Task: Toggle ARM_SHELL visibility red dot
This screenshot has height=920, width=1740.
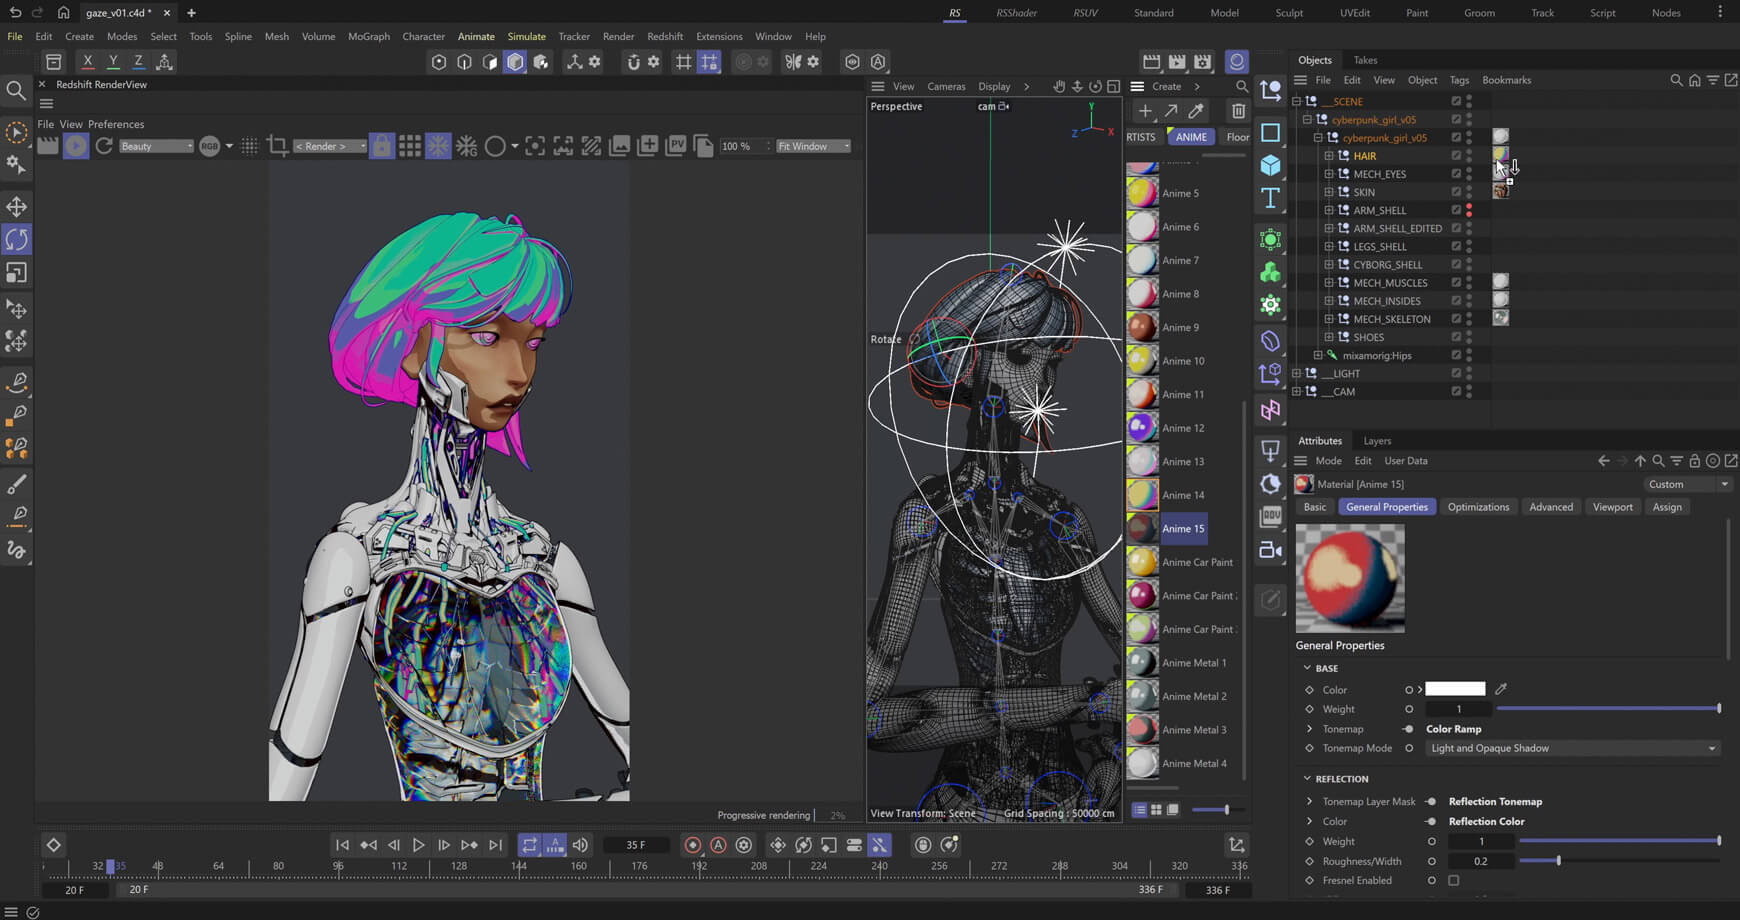Action: pos(1469,210)
